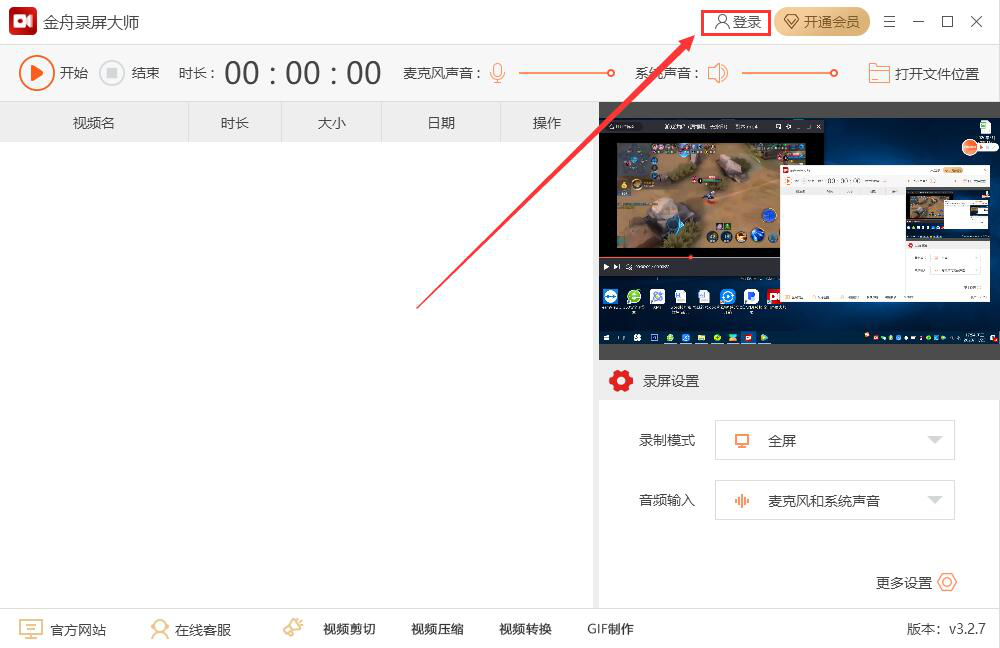The height and width of the screenshot is (648, 1000).
Task: Click the 时长 column header
Action: click(235, 122)
